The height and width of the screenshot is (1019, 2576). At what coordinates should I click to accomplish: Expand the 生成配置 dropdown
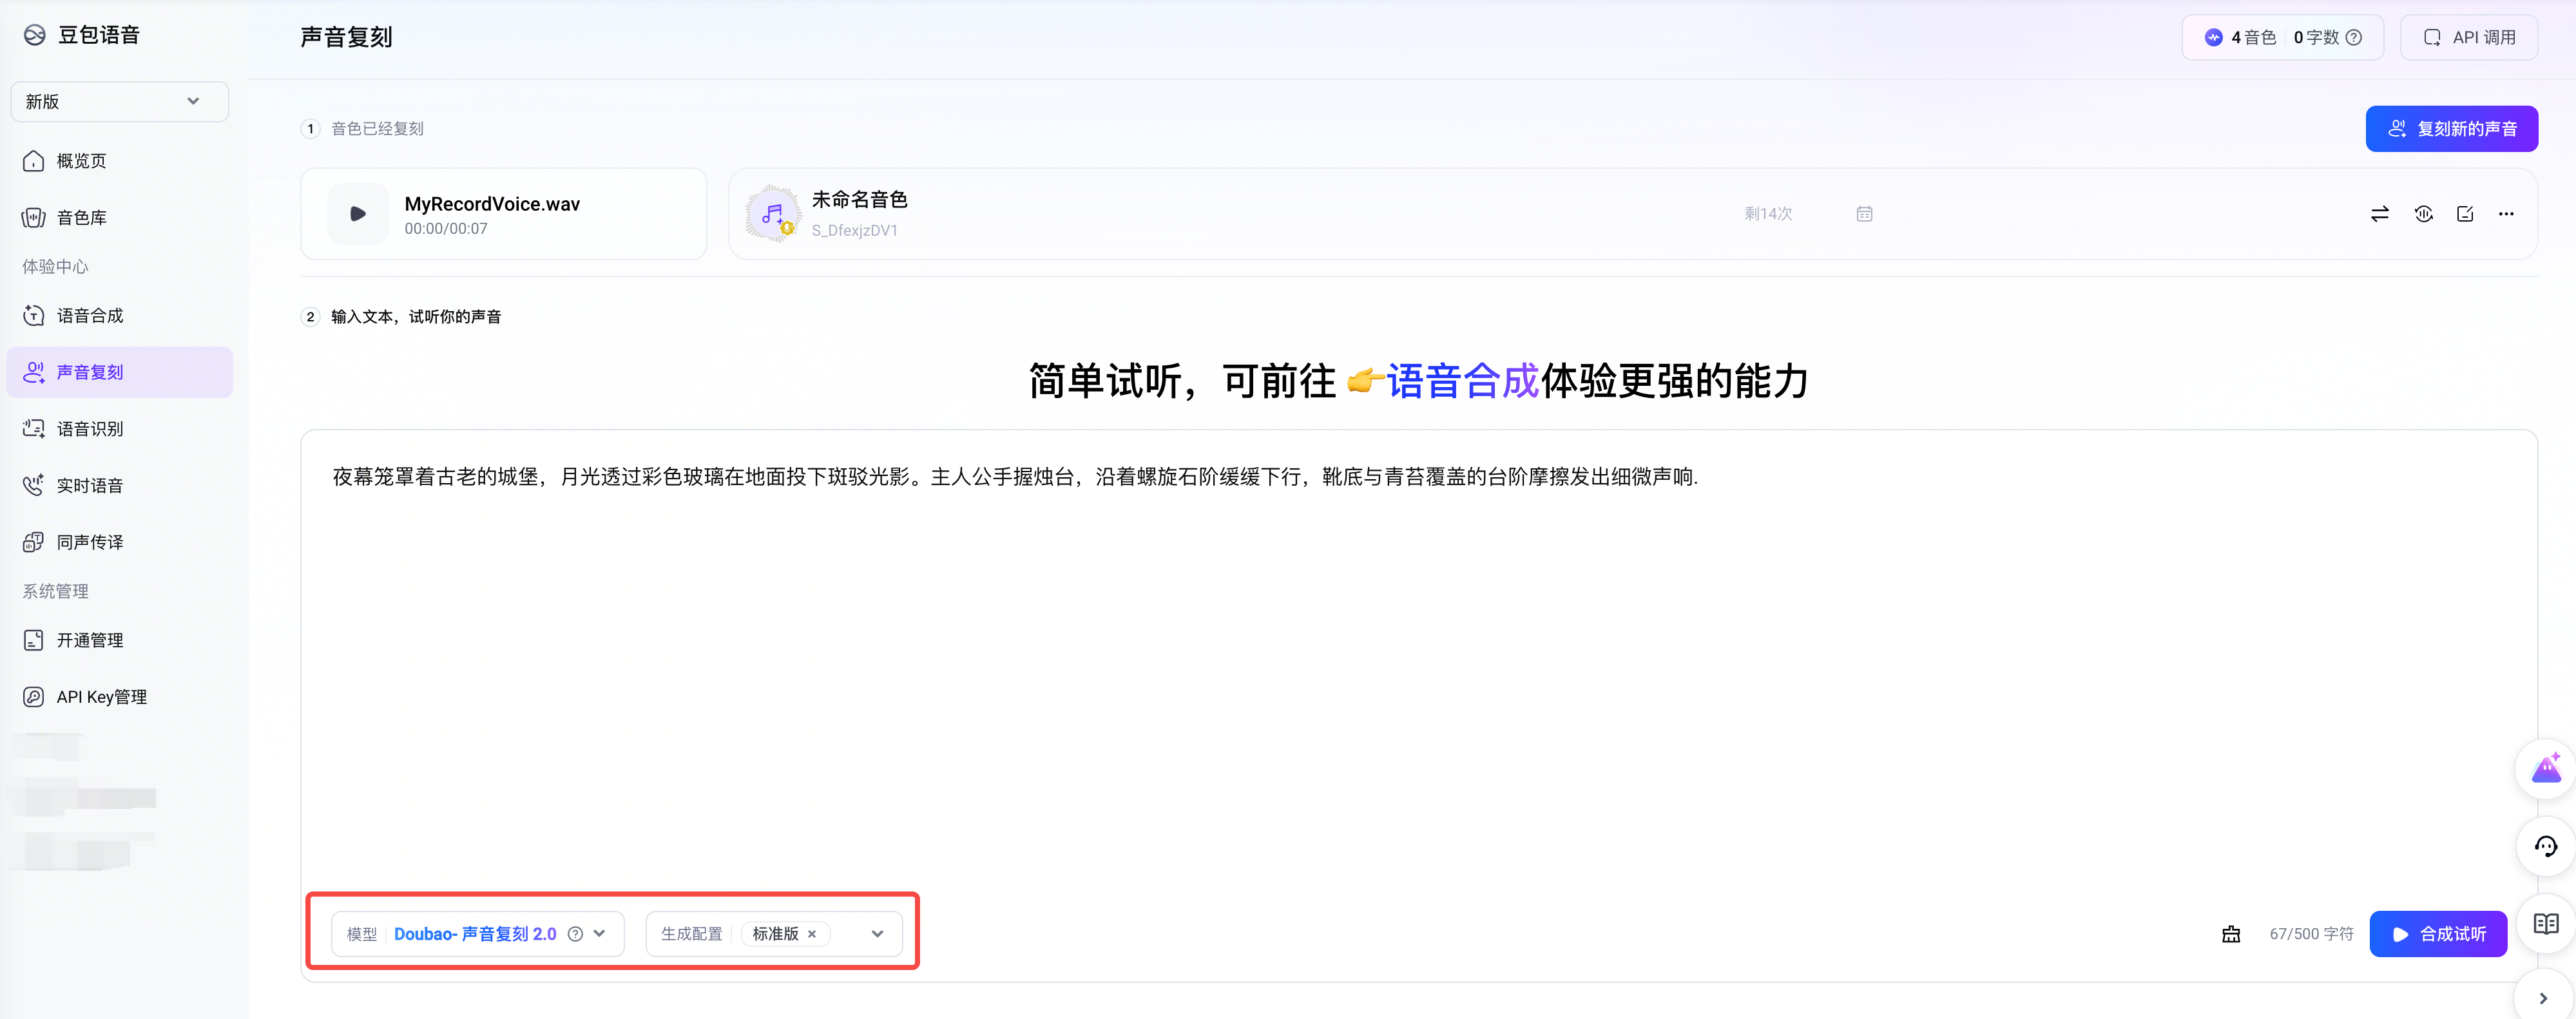(877, 934)
